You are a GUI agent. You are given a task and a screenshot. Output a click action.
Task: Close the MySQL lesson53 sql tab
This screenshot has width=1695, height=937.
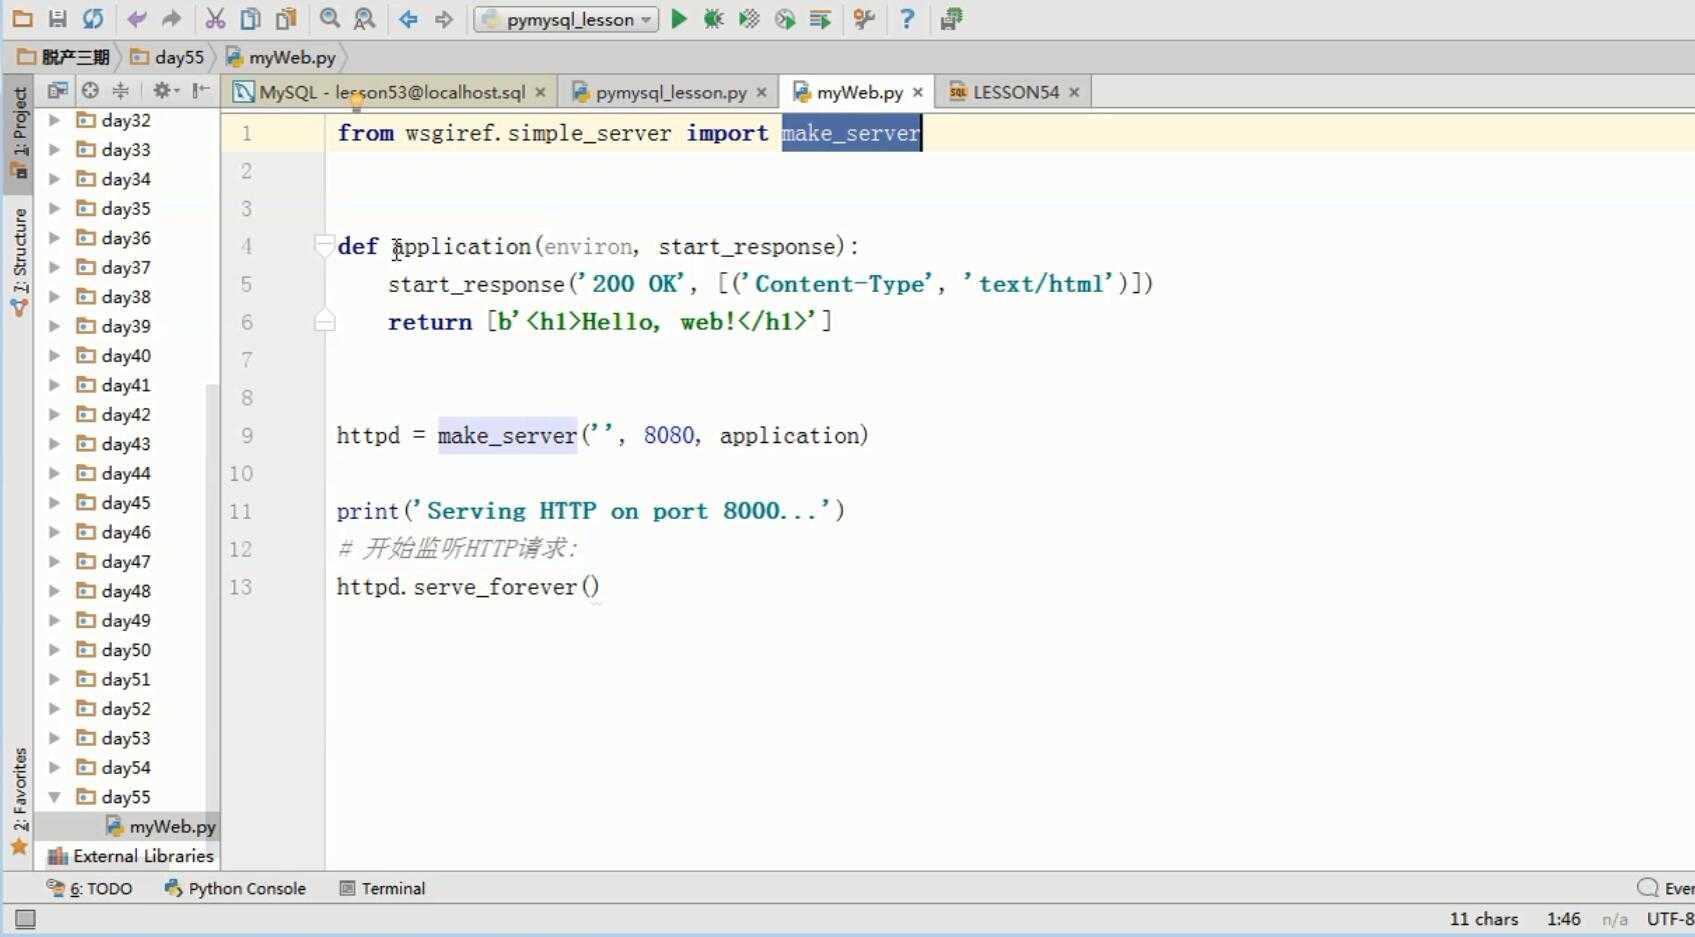[540, 92]
